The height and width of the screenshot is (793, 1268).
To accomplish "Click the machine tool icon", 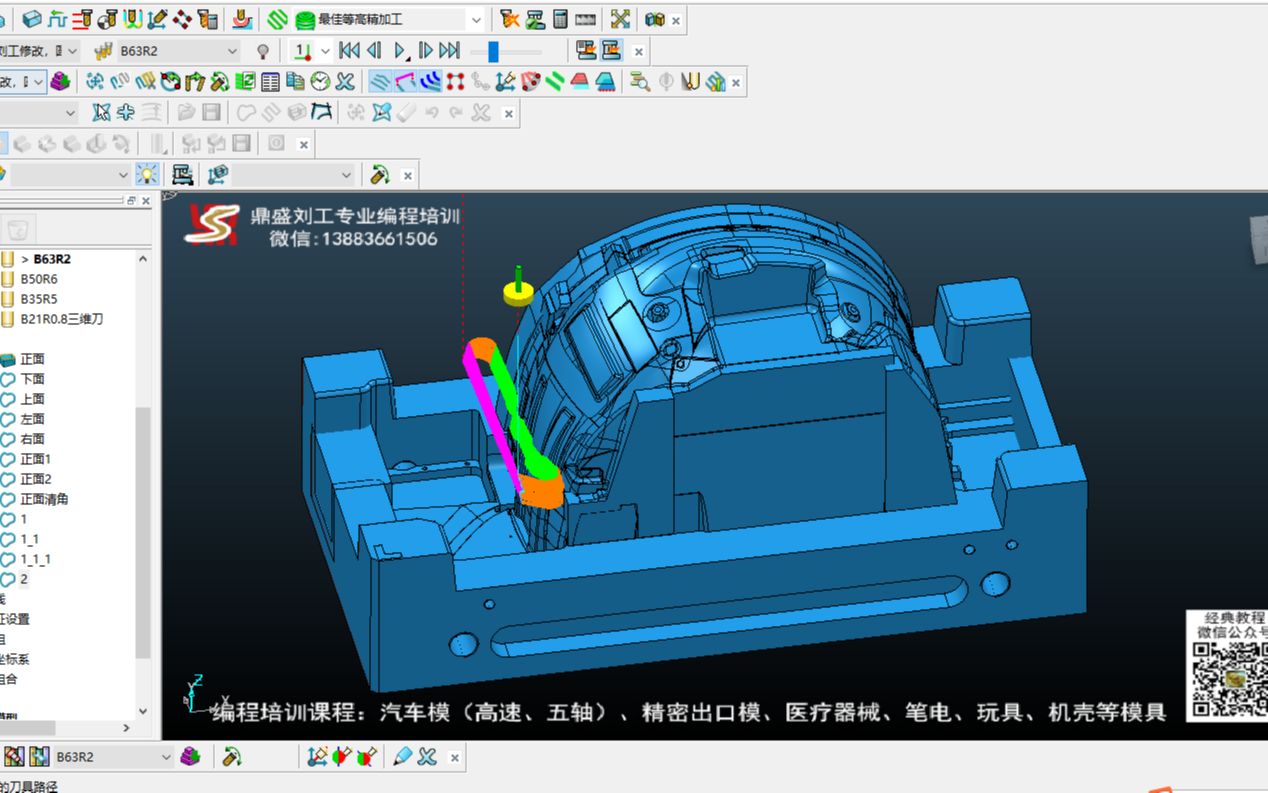I will (184, 175).
